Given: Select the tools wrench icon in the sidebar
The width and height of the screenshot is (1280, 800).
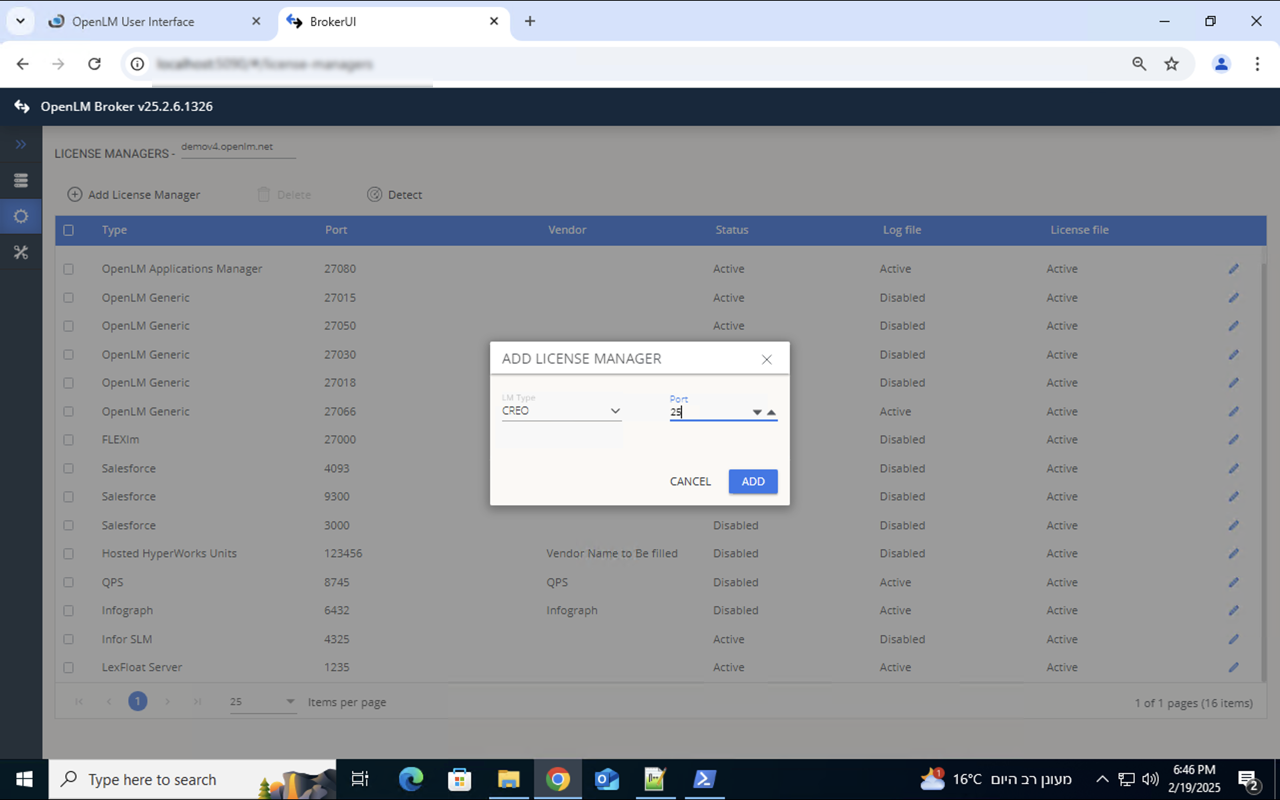Looking at the screenshot, I should pyautogui.click(x=20, y=252).
